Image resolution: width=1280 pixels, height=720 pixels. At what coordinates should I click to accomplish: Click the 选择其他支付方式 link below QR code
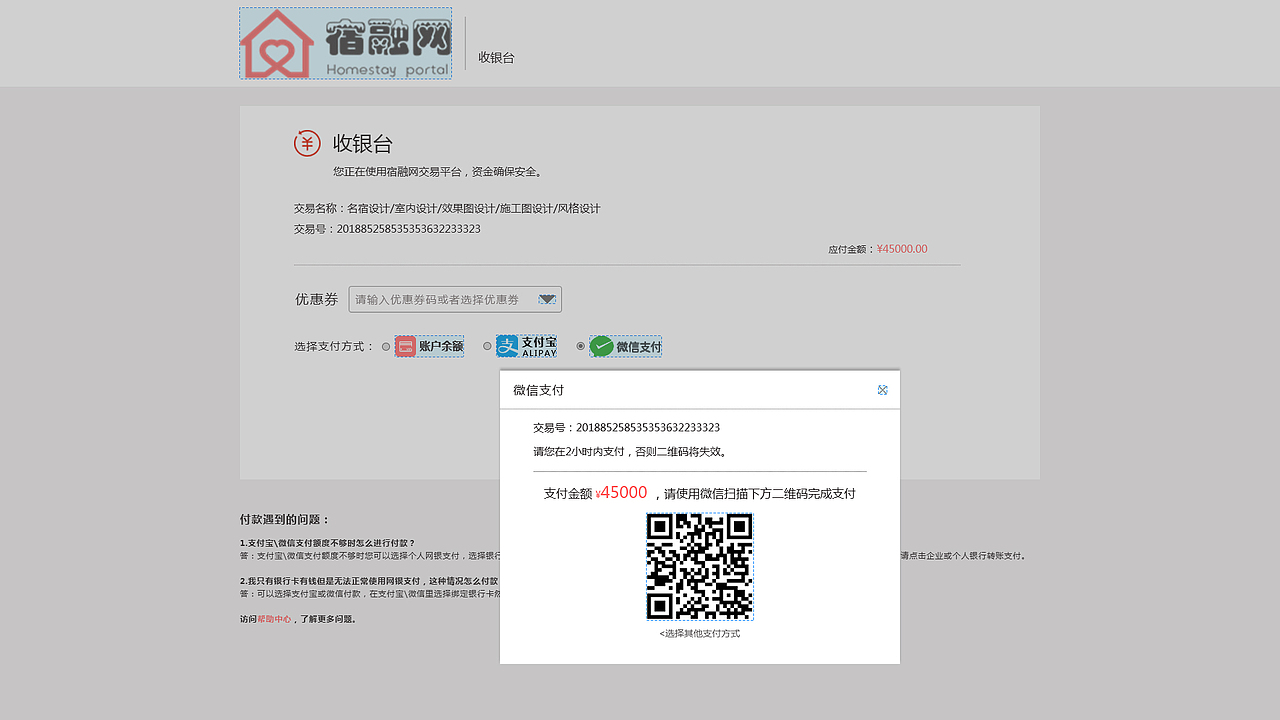coord(699,632)
